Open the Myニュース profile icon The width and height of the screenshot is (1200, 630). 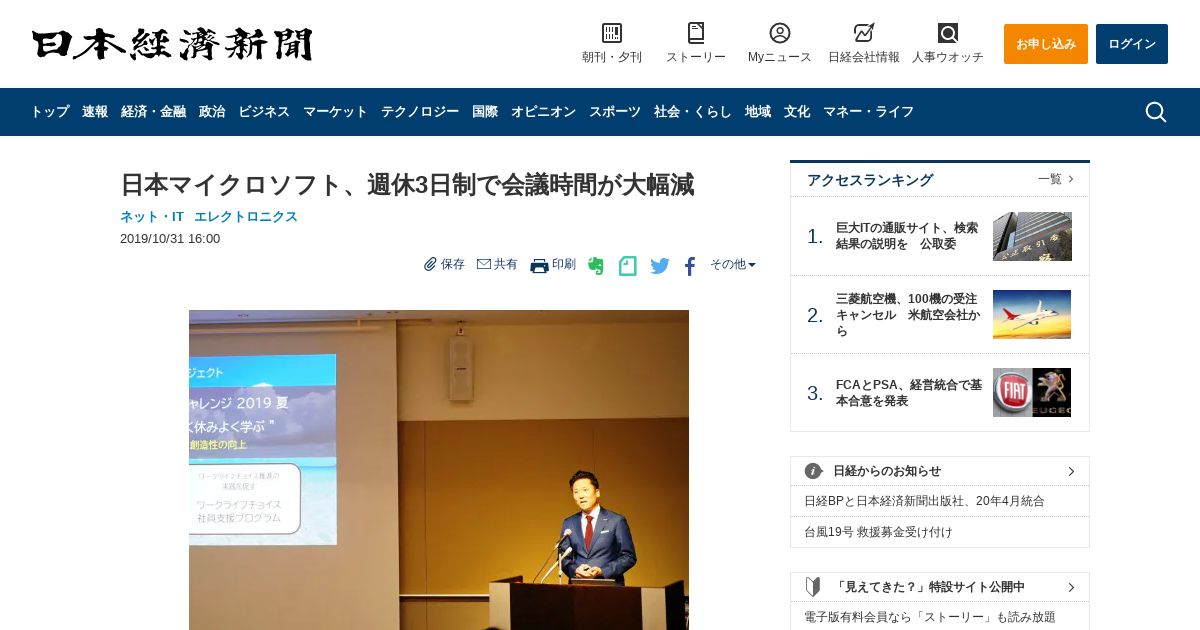[x=780, y=33]
